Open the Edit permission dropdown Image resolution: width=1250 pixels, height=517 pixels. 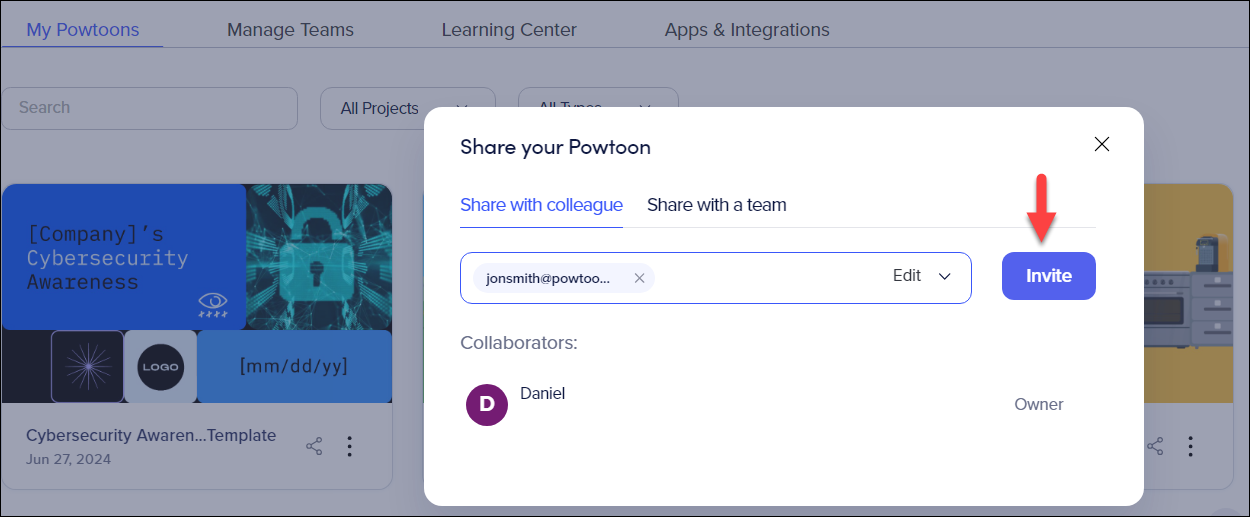pyautogui.click(x=921, y=276)
